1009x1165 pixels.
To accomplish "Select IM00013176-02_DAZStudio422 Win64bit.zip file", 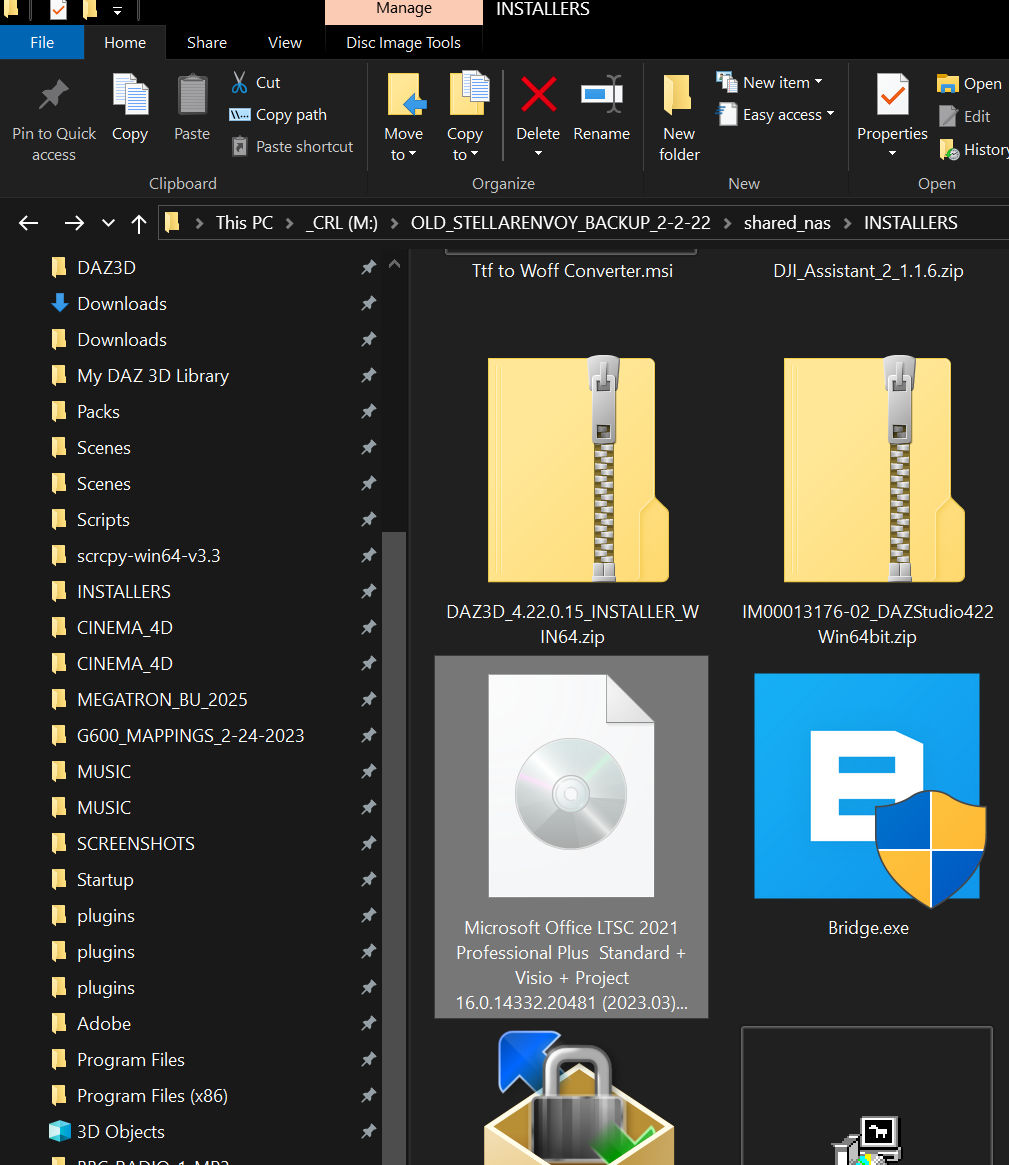I will tap(868, 501).
